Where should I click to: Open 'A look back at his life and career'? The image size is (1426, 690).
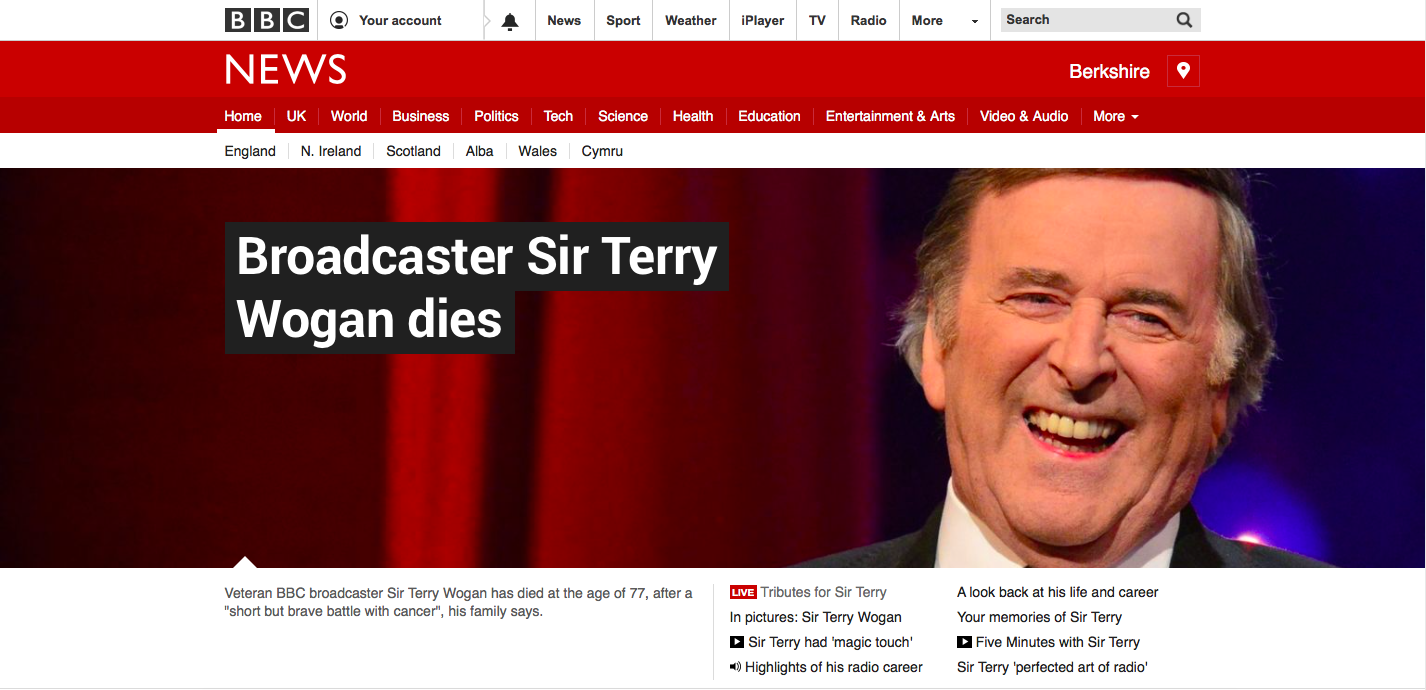[x=1058, y=592]
